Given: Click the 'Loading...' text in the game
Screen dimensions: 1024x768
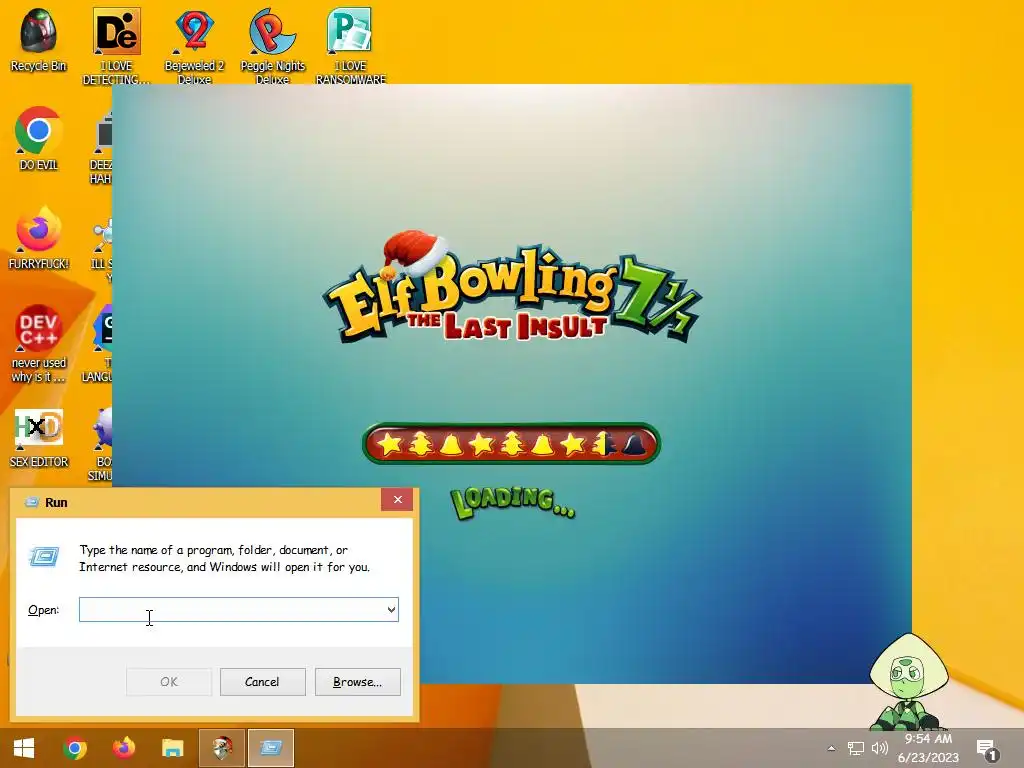Looking at the screenshot, I should point(513,503).
